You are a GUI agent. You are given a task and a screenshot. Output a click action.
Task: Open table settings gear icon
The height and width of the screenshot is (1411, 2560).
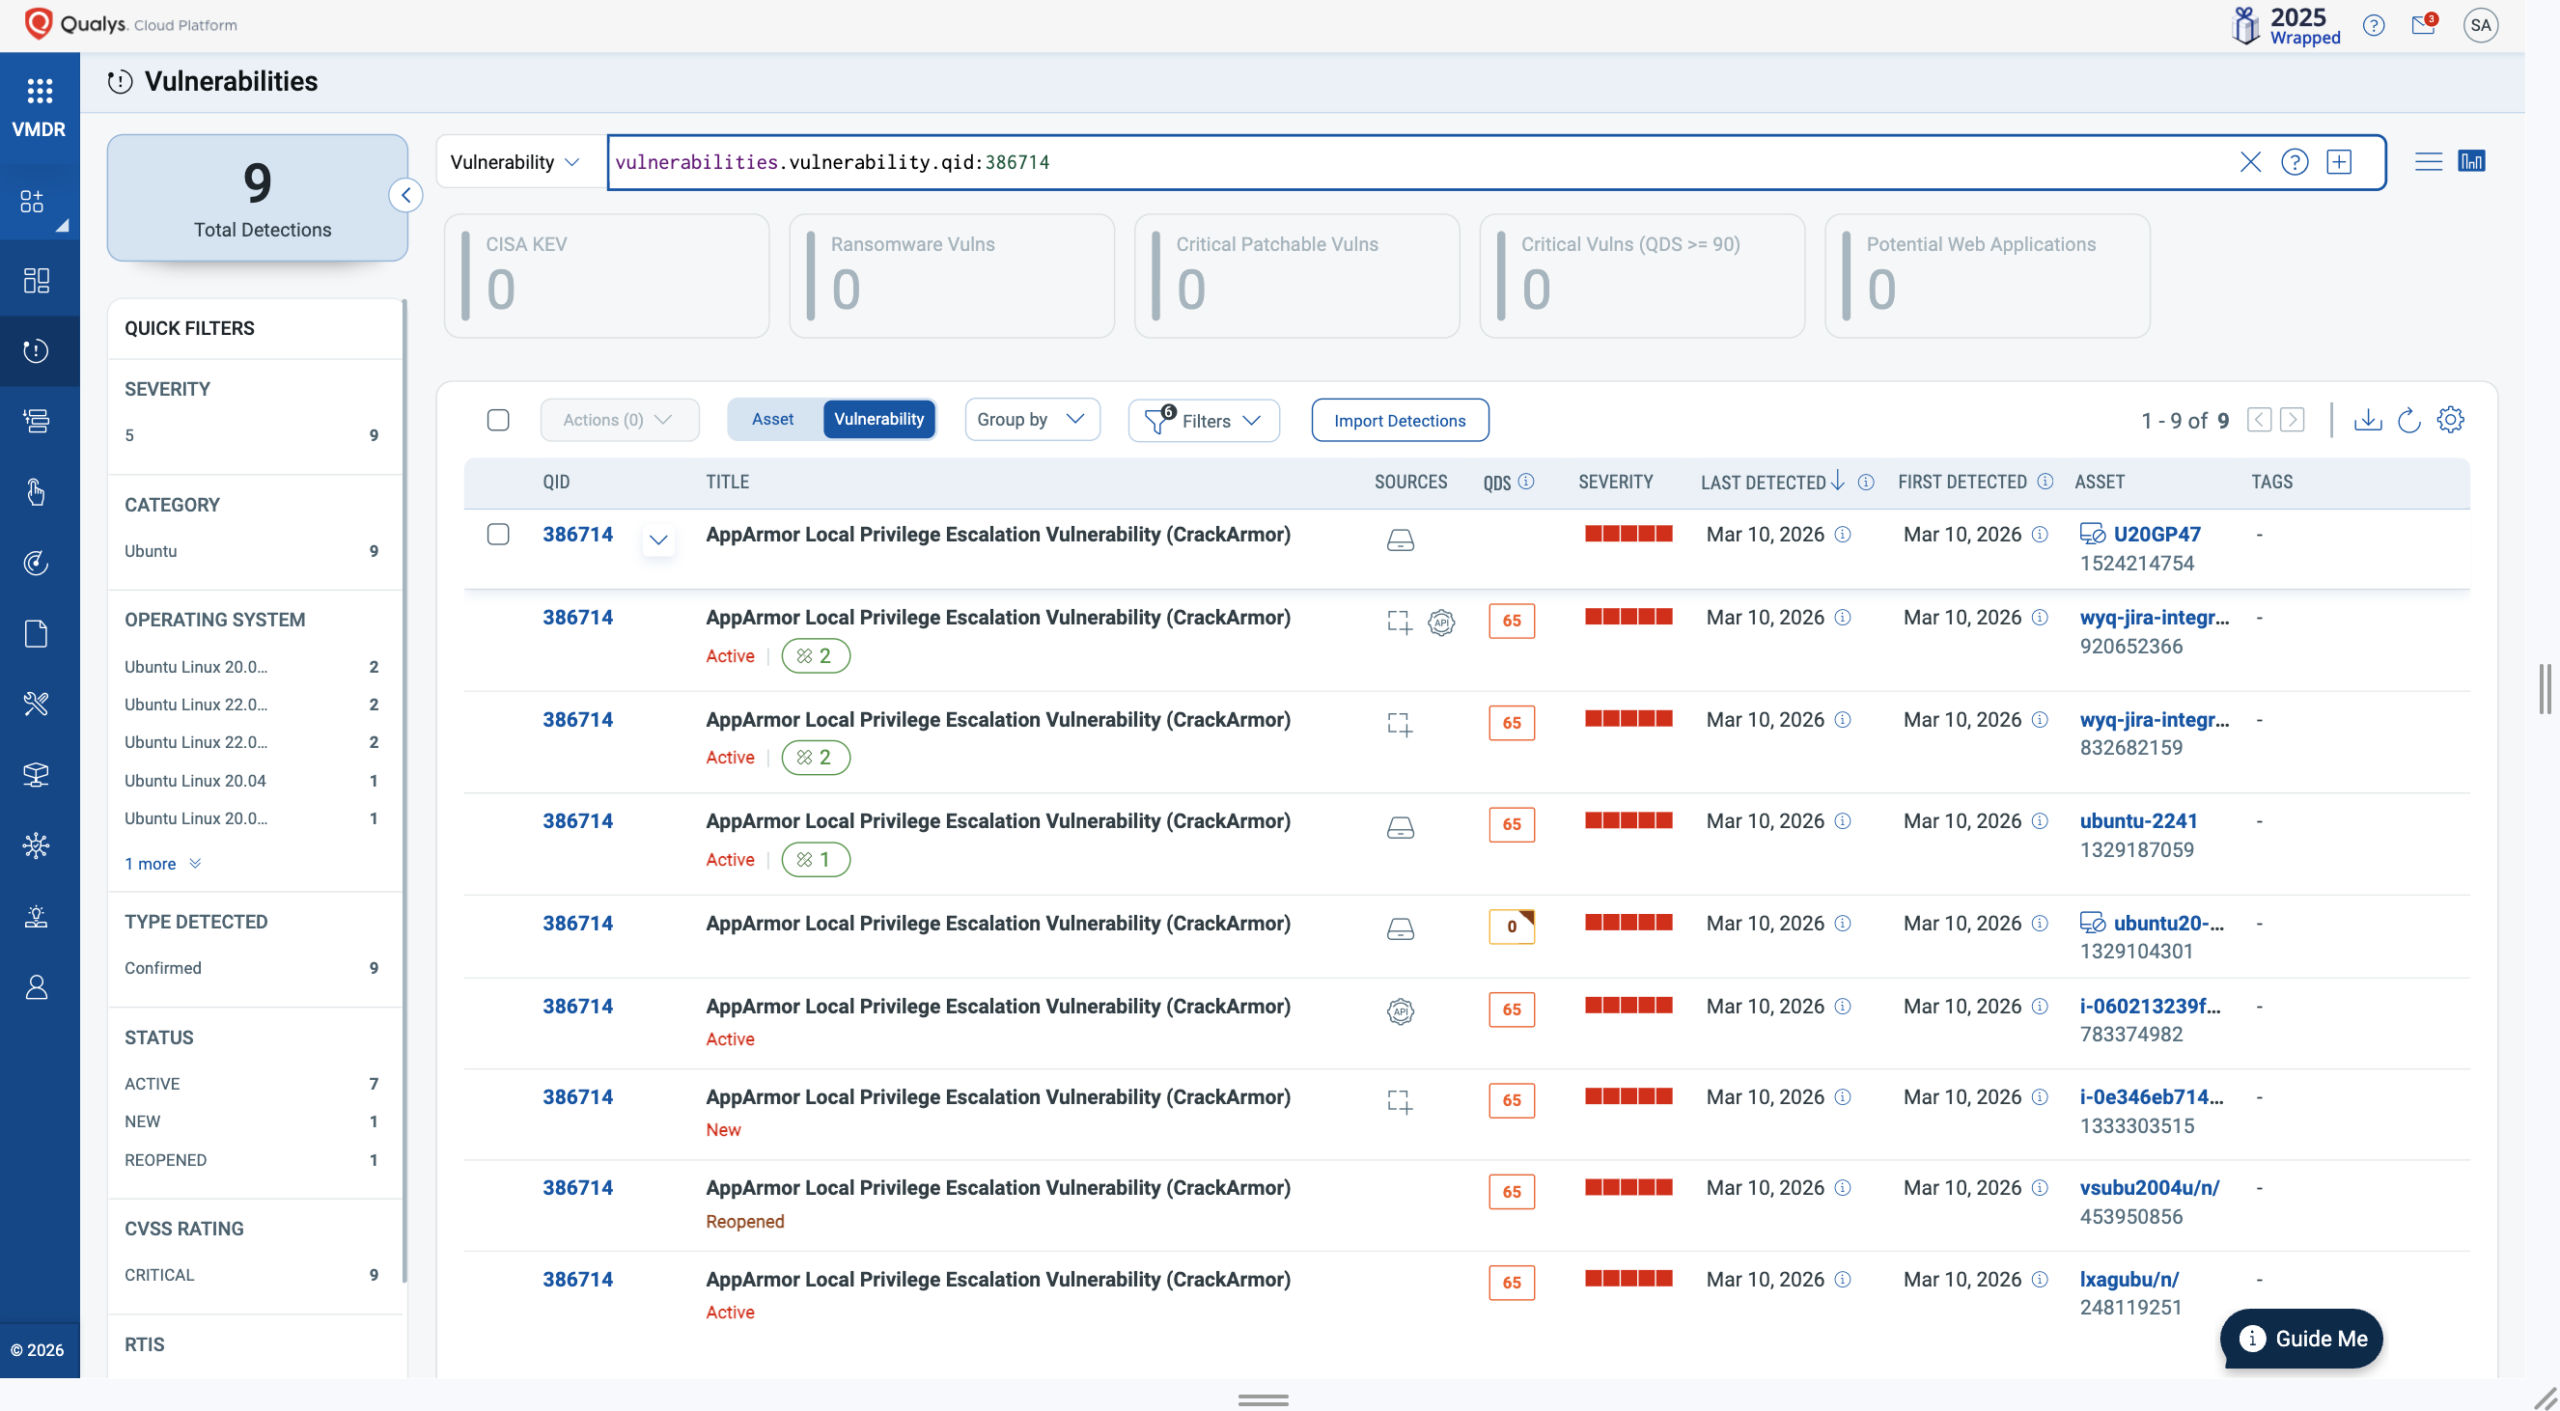(x=2450, y=420)
